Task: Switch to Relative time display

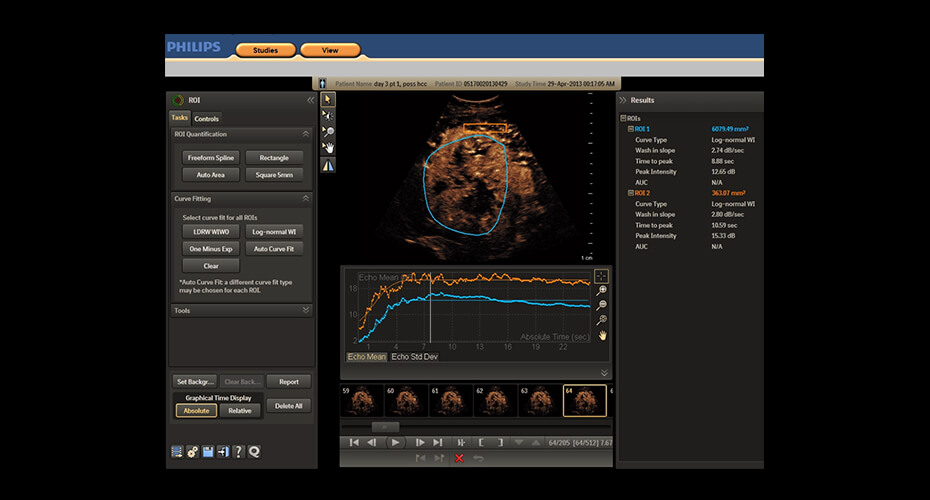Action: [240, 410]
